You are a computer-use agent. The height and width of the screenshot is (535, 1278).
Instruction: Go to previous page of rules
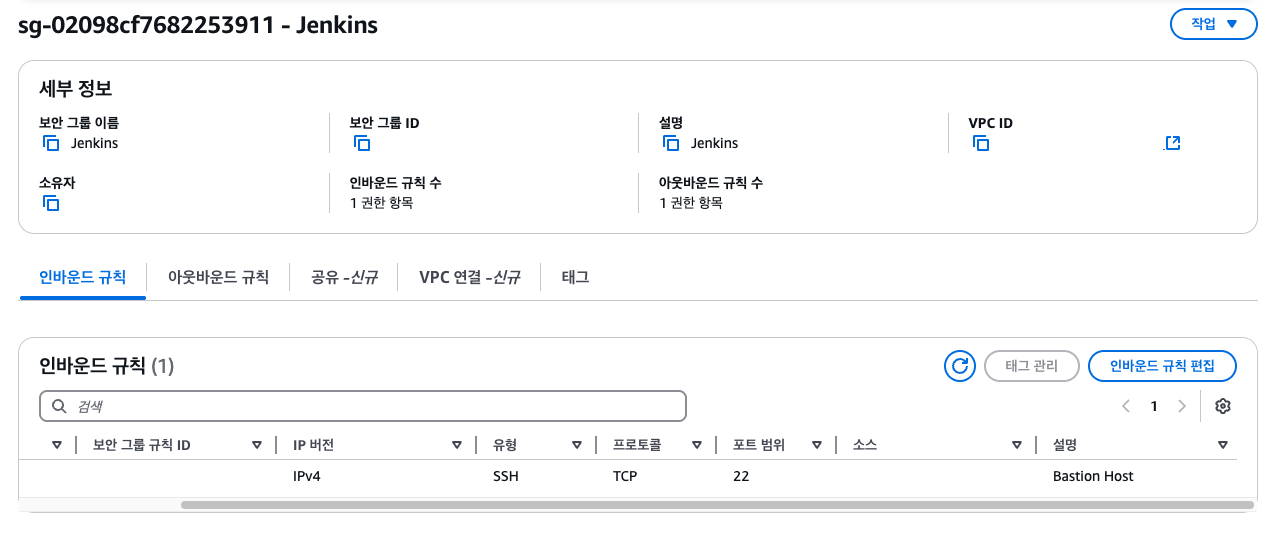pyautogui.click(x=1126, y=406)
